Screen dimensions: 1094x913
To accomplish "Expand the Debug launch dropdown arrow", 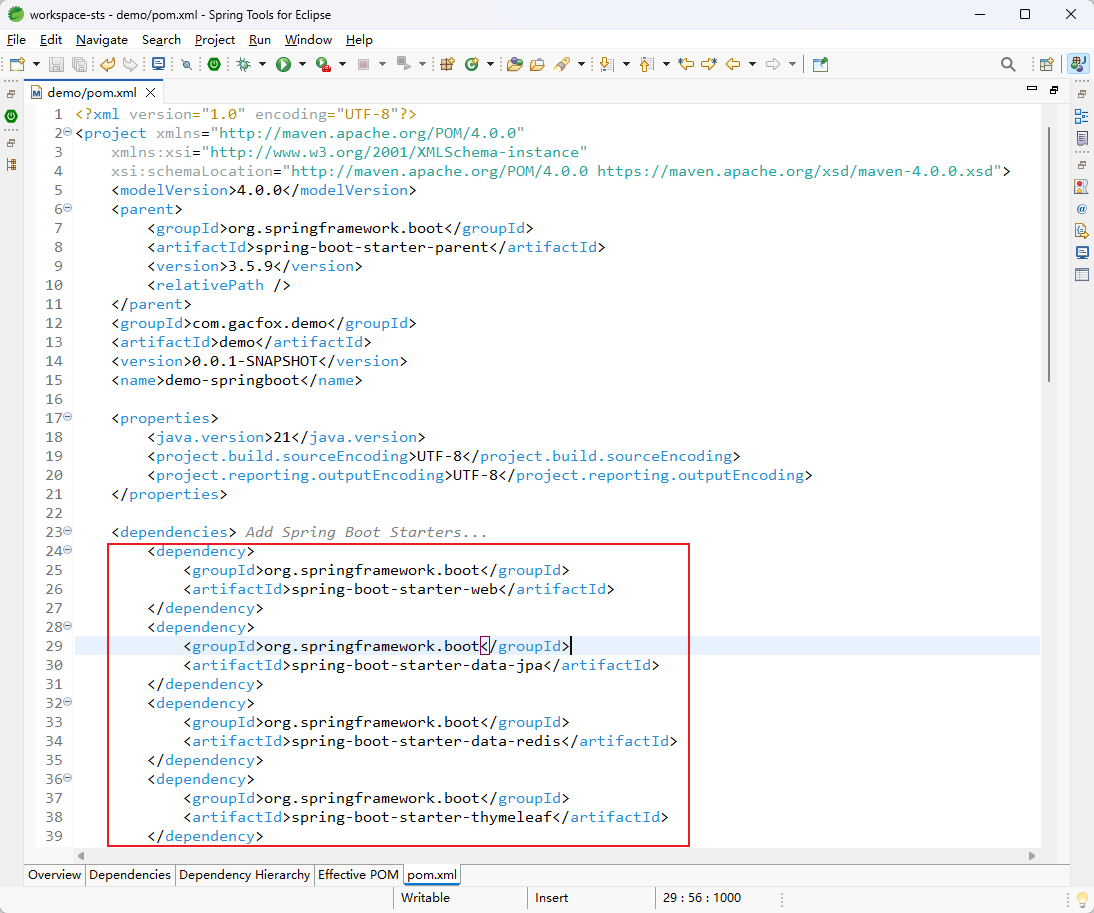I will (x=262, y=64).
